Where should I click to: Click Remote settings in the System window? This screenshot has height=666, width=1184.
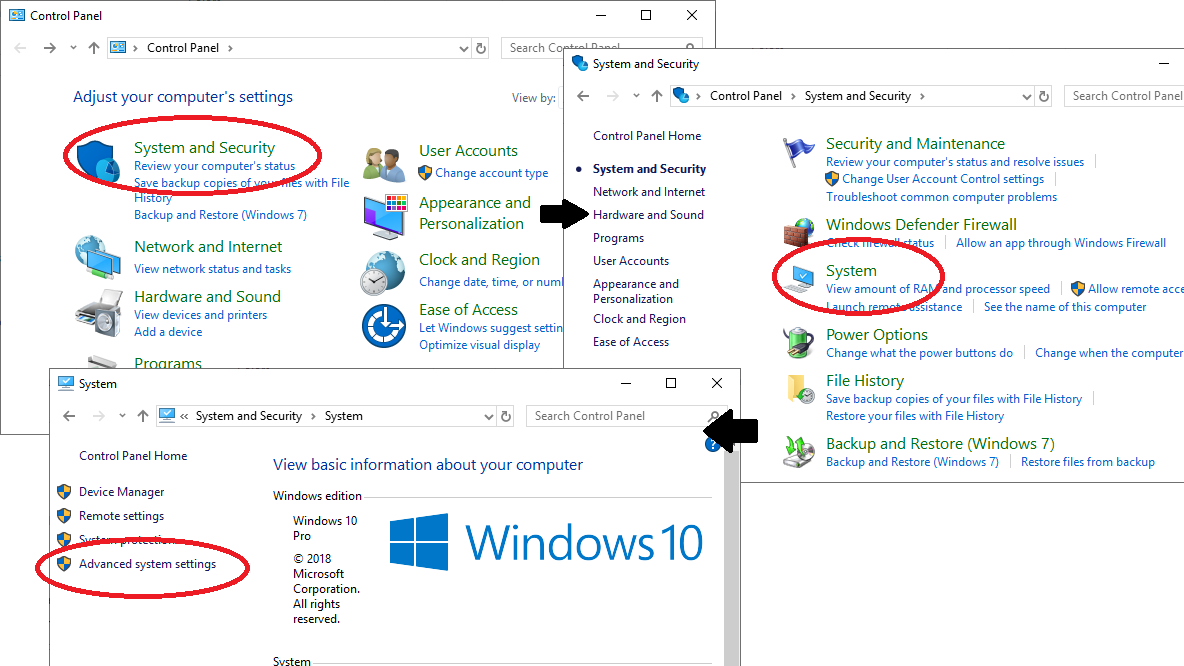(121, 516)
